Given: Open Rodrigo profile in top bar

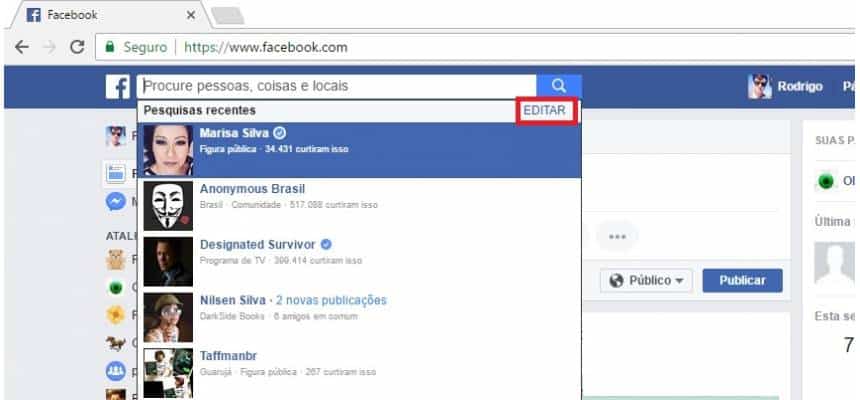Looking at the screenshot, I should tap(785, 86).
